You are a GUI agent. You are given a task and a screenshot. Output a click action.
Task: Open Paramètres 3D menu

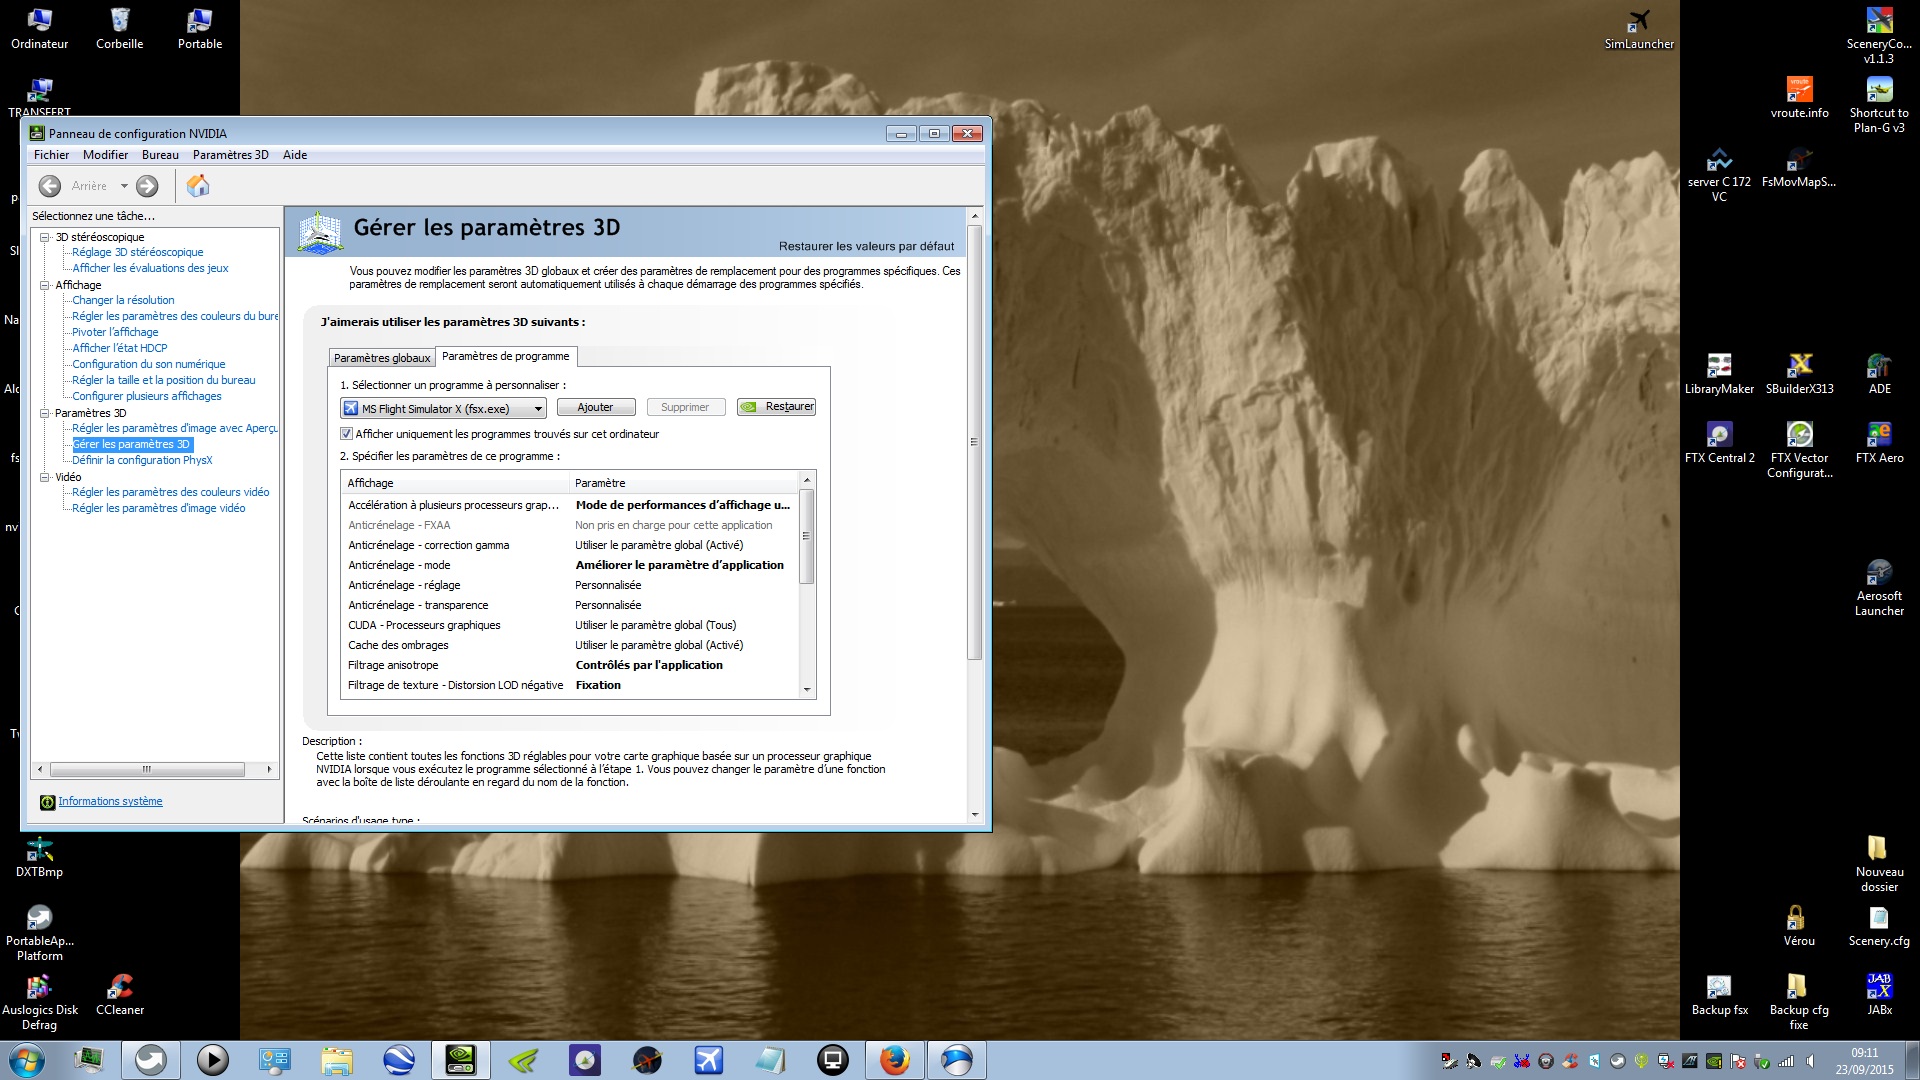(x=228, y=154)
